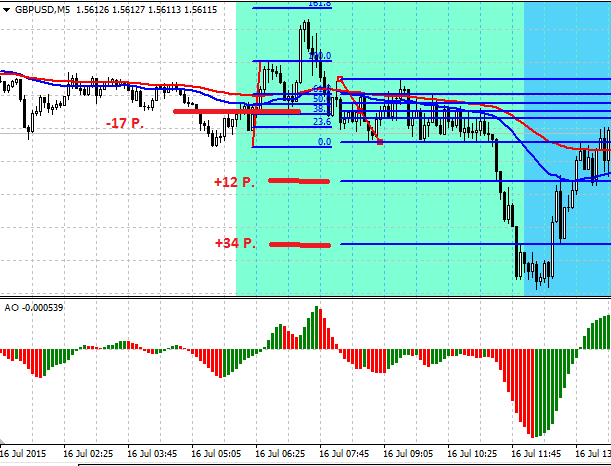Select the red marker line beside +12 P.
Image resolution: width=611 pixels, height=466 pixels.
[x=299, y=181]
